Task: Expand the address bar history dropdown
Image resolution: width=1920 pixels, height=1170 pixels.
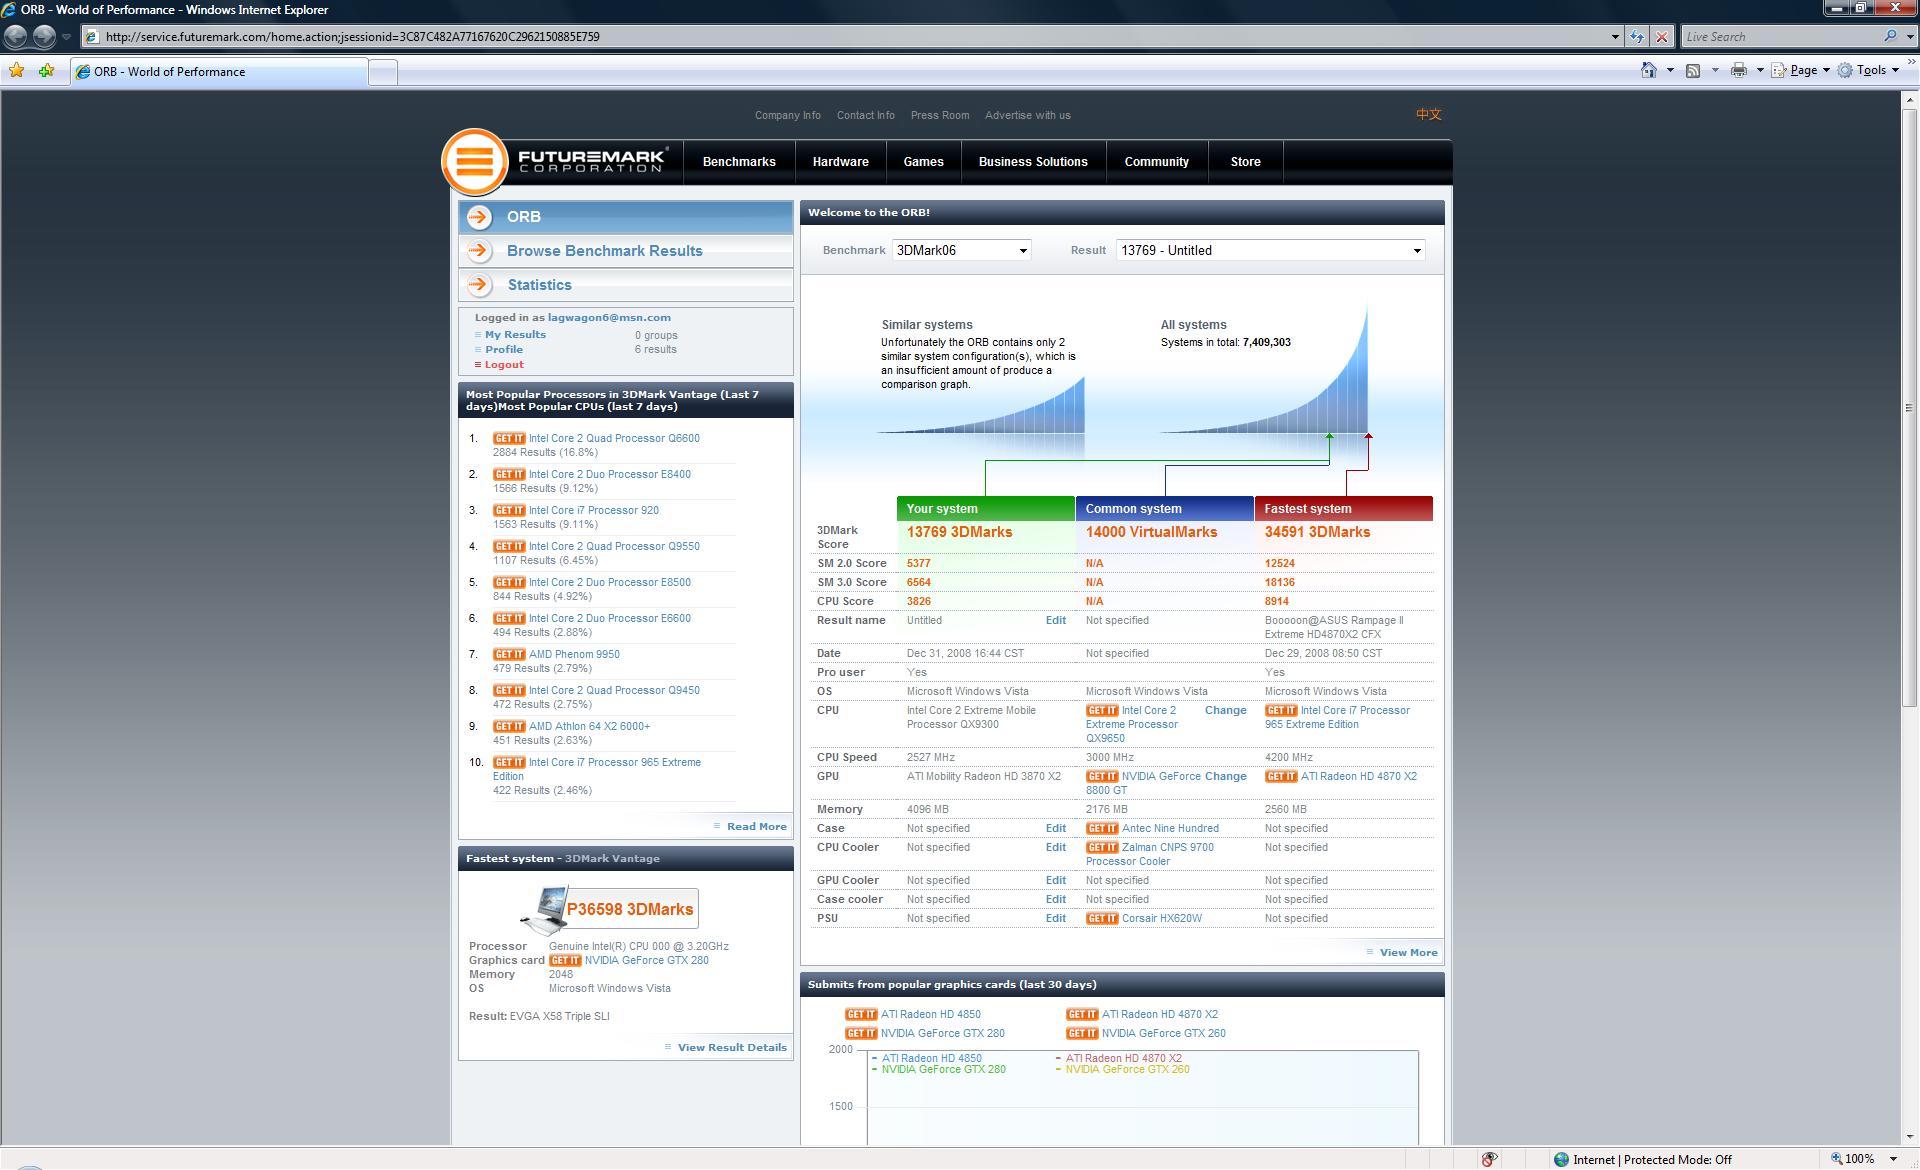Action: click(1615, 37)
